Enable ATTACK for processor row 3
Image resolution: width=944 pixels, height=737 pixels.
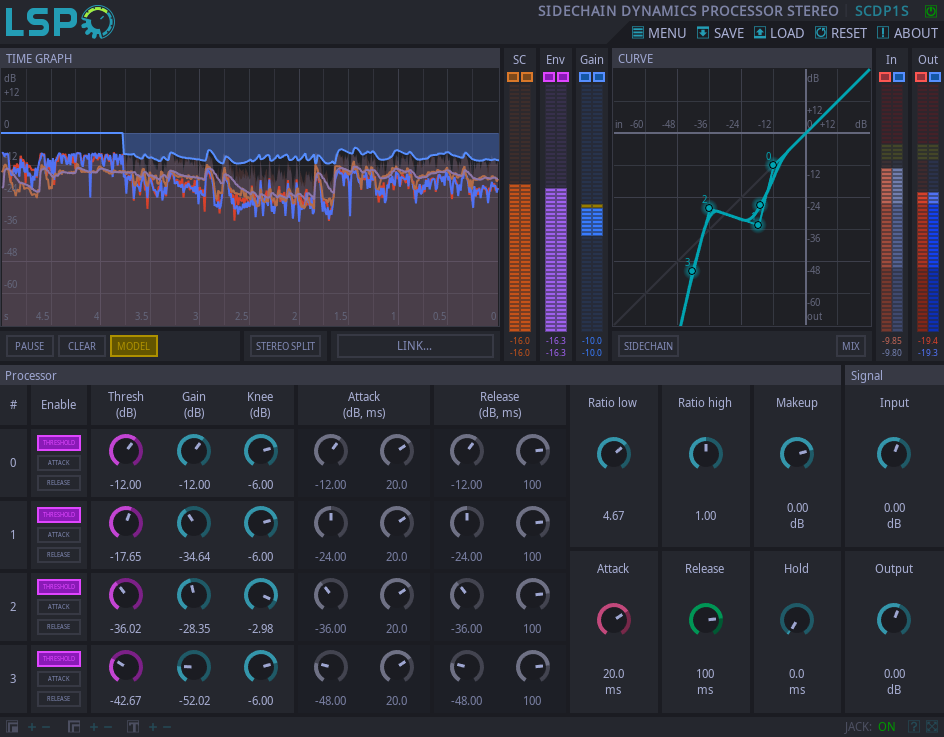point(59,679)
